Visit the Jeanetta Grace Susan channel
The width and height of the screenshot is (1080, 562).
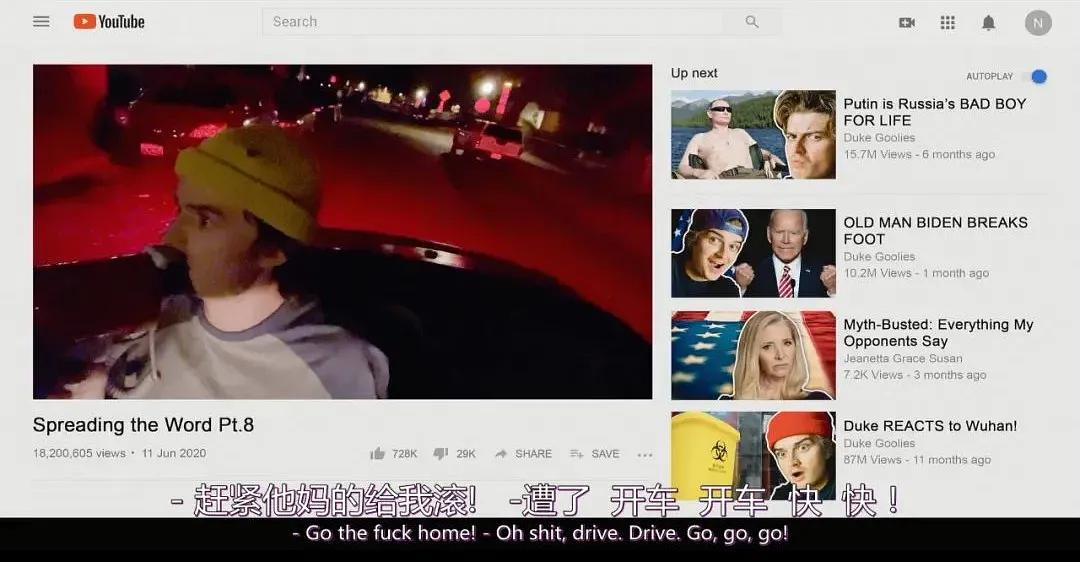point(902,359)
